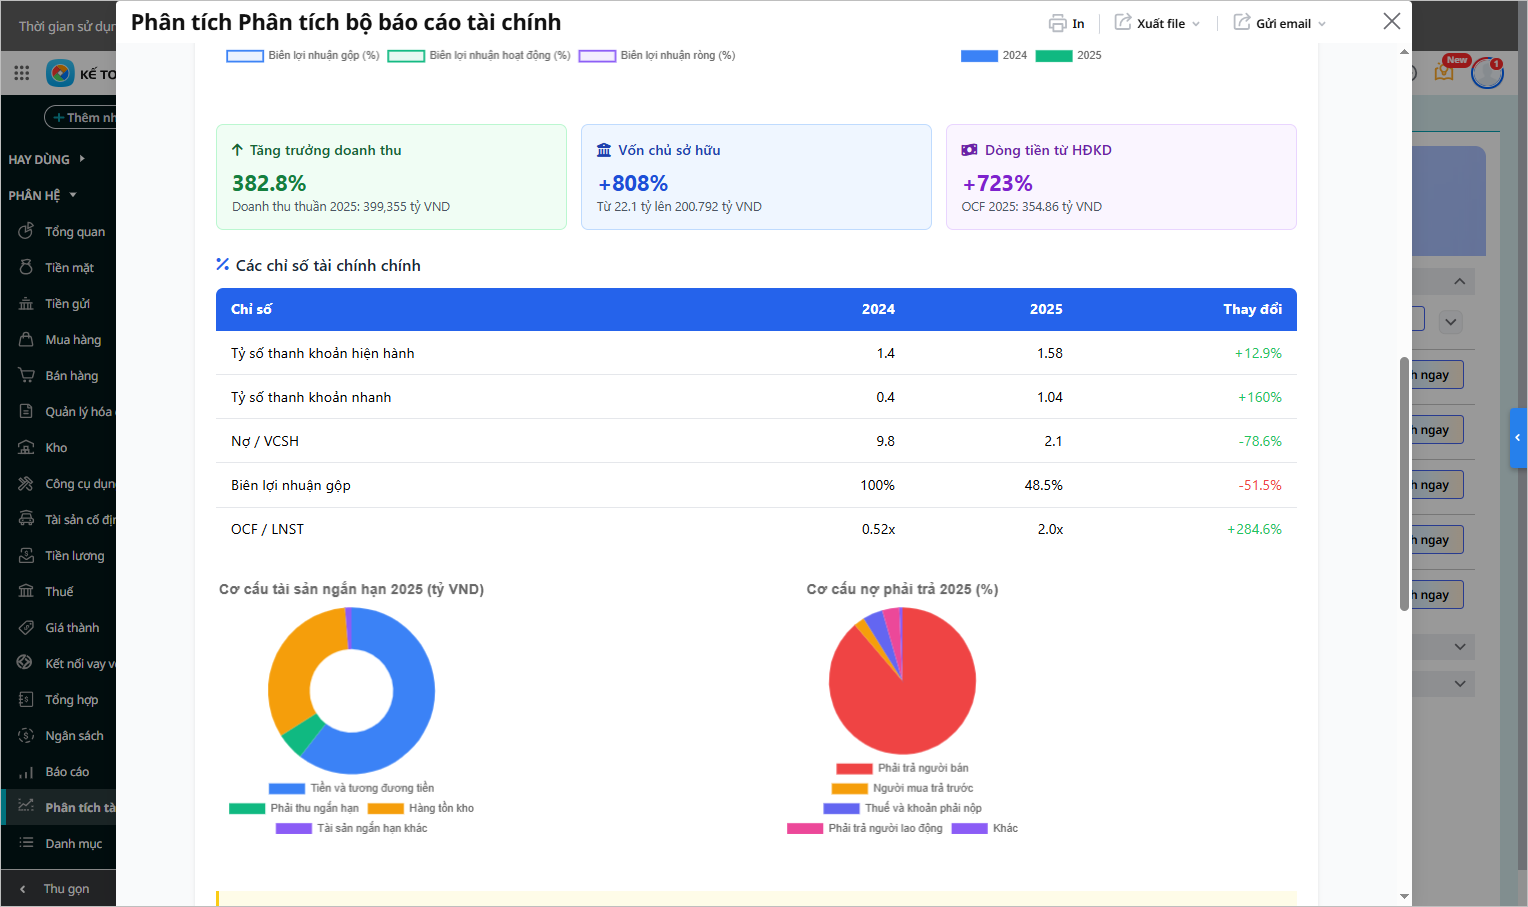The height and width of the screenshot is (907, 1528).
Task: Click the Thay đổi column header
Action: click(1252, 310)
